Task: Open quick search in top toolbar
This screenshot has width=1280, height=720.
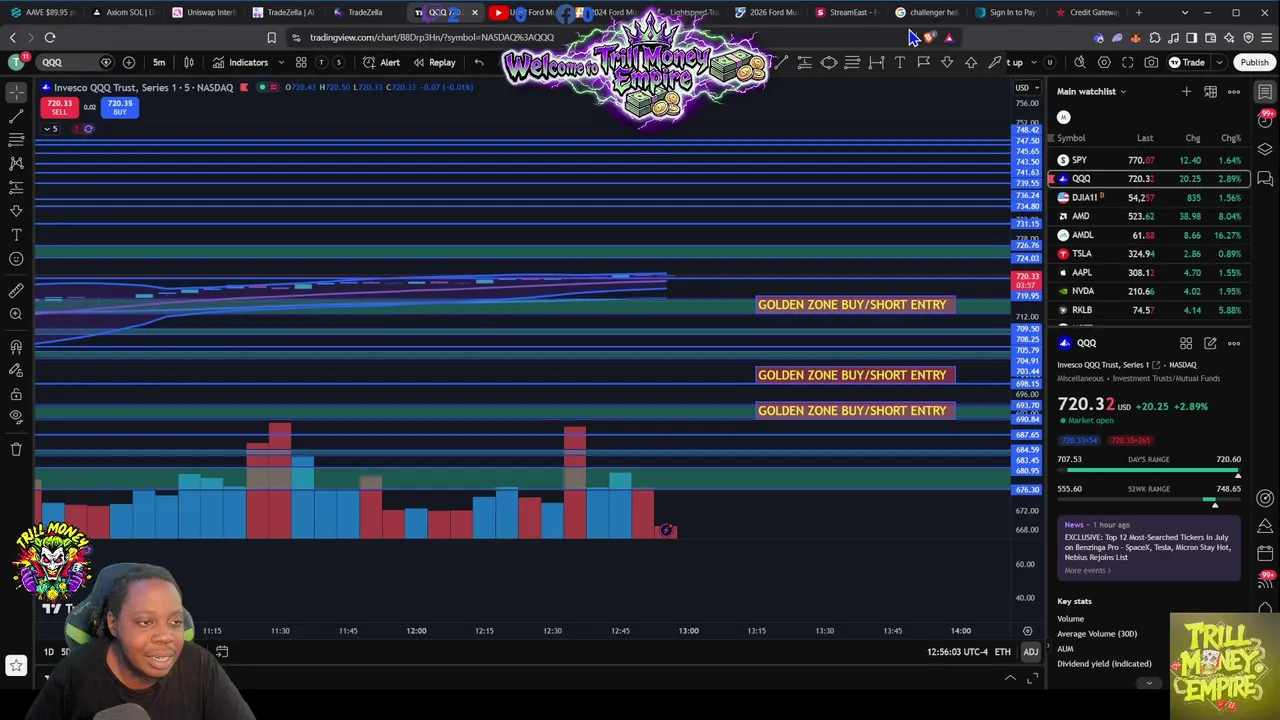Action: tap(1080, 62)
